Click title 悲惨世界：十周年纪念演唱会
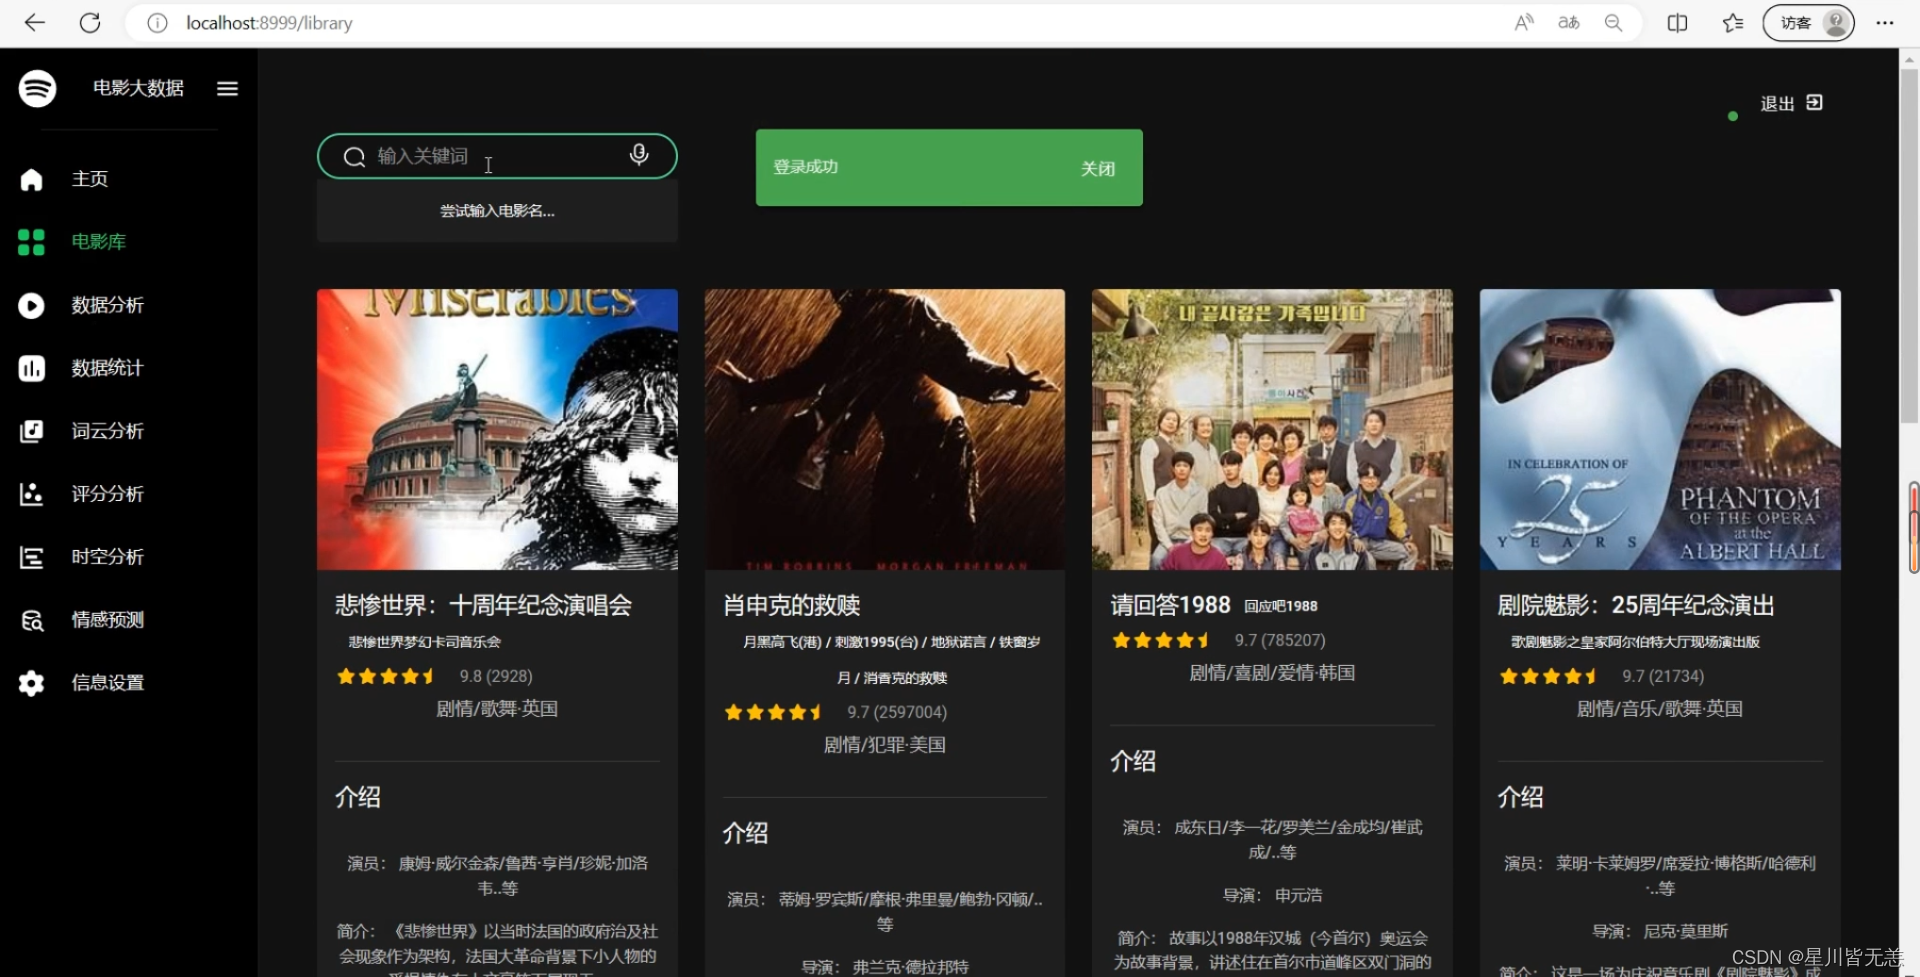 tap(483, 605)
